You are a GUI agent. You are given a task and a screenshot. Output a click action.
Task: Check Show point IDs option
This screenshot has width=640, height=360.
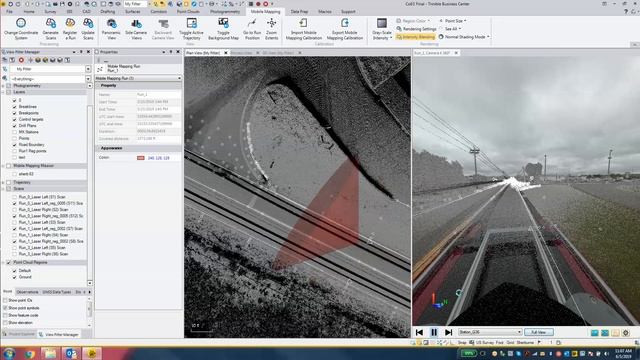click(5, 300)
